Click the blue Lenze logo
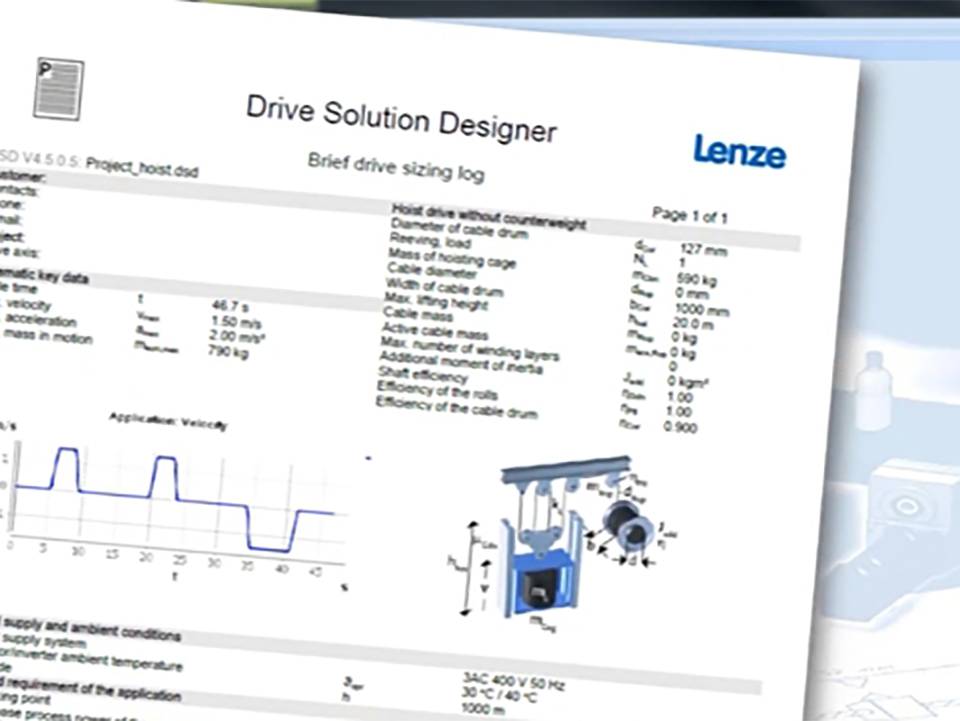The image size is (960, 721). (740, 152)
